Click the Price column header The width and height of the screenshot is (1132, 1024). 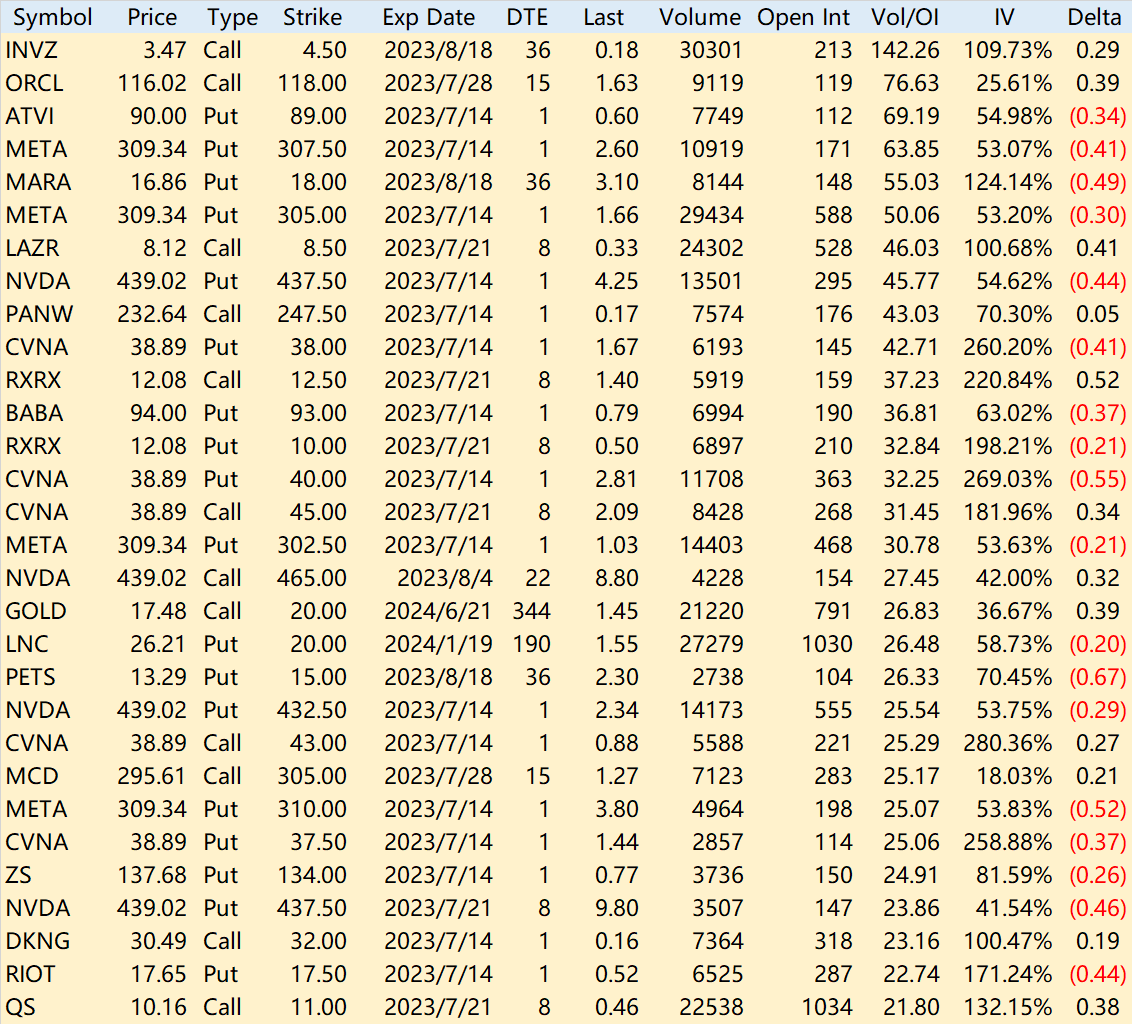pos(152,17)
